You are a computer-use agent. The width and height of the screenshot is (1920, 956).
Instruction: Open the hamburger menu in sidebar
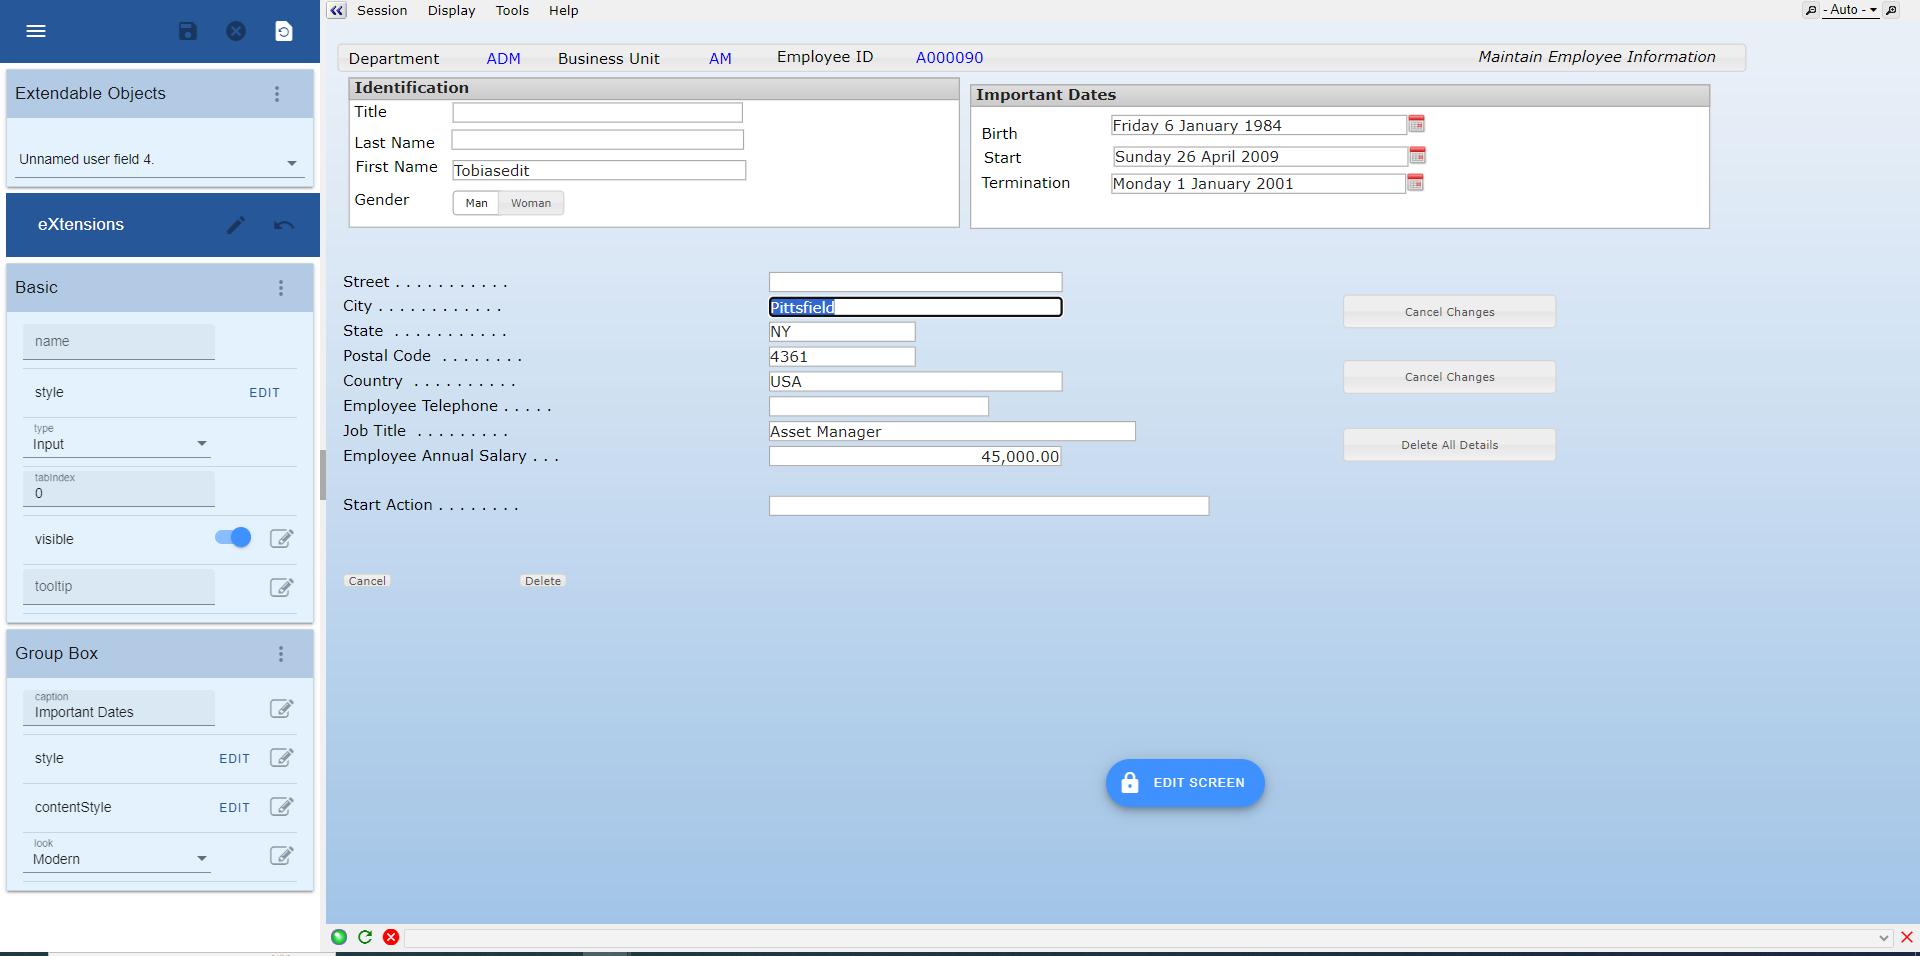tap(36, 31)
